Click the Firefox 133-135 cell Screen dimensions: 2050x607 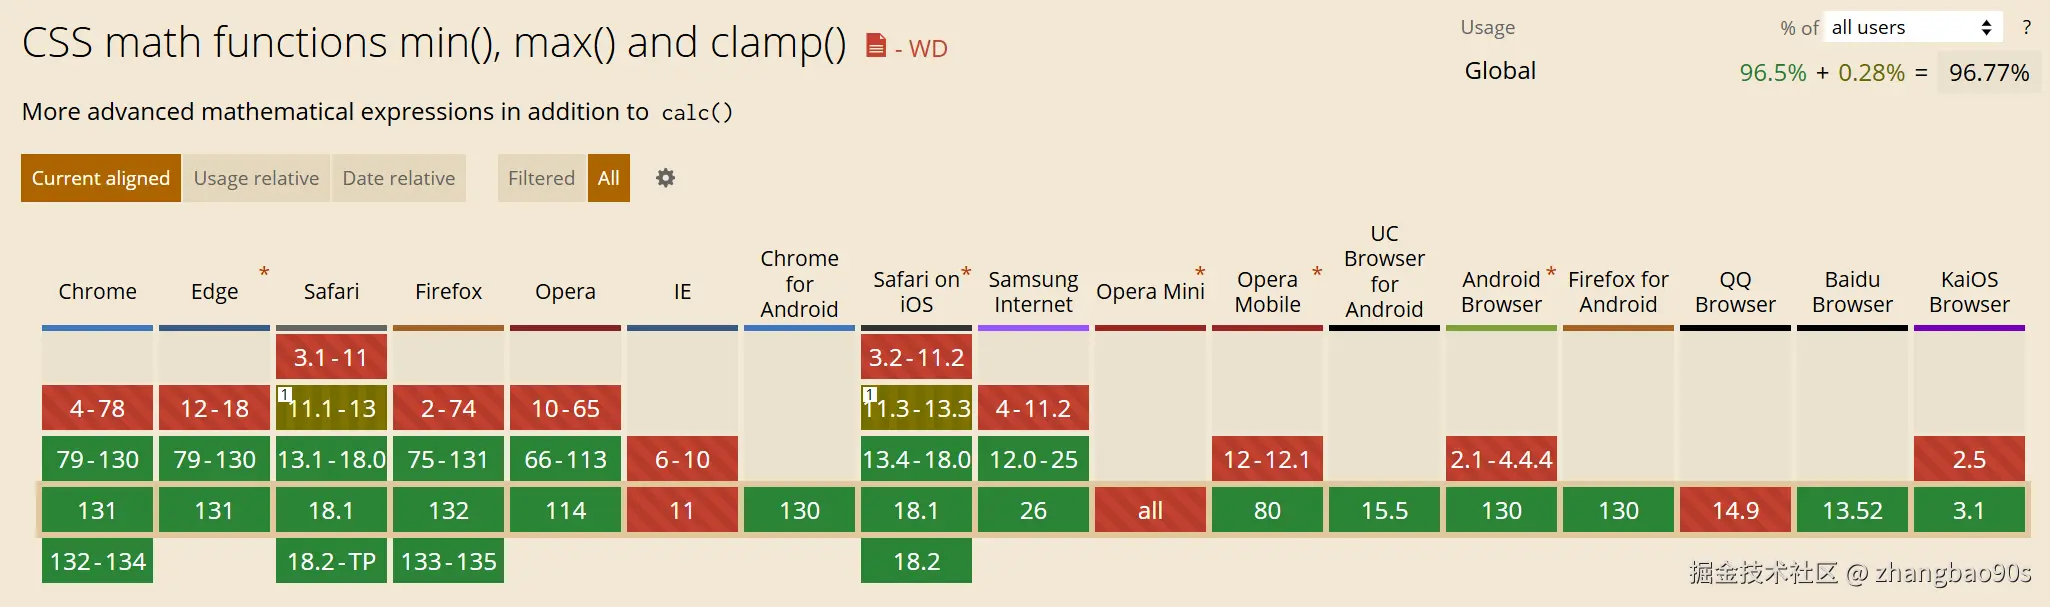tap(448, 562)
